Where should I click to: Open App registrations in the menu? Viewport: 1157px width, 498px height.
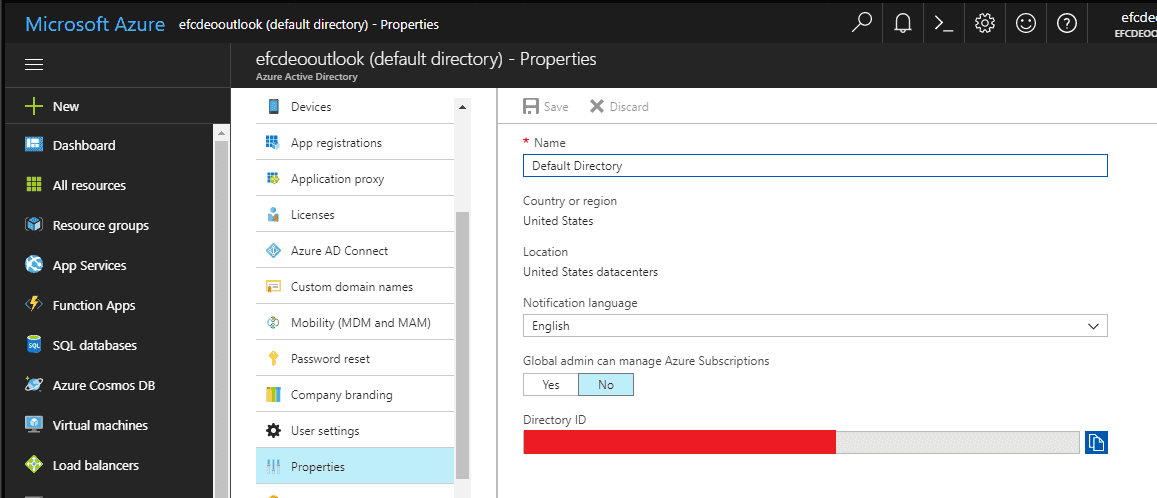(355, 142)
